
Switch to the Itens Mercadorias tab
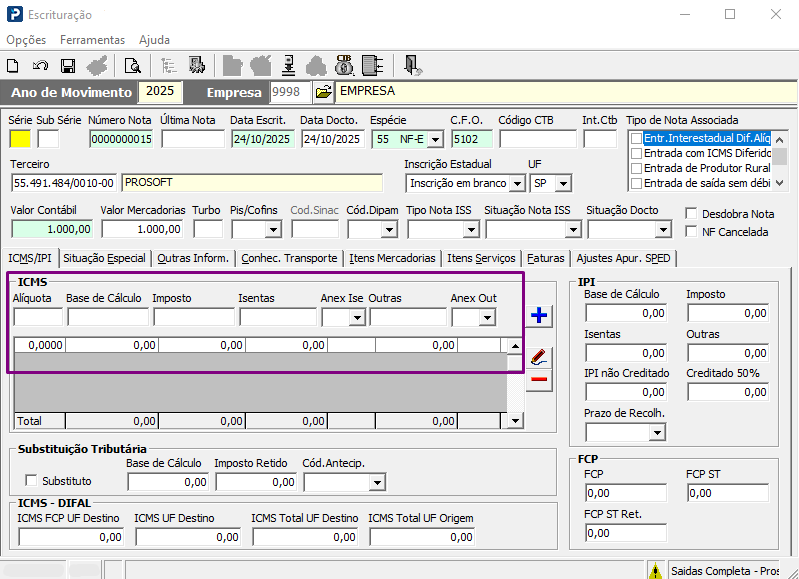[392, 258]
